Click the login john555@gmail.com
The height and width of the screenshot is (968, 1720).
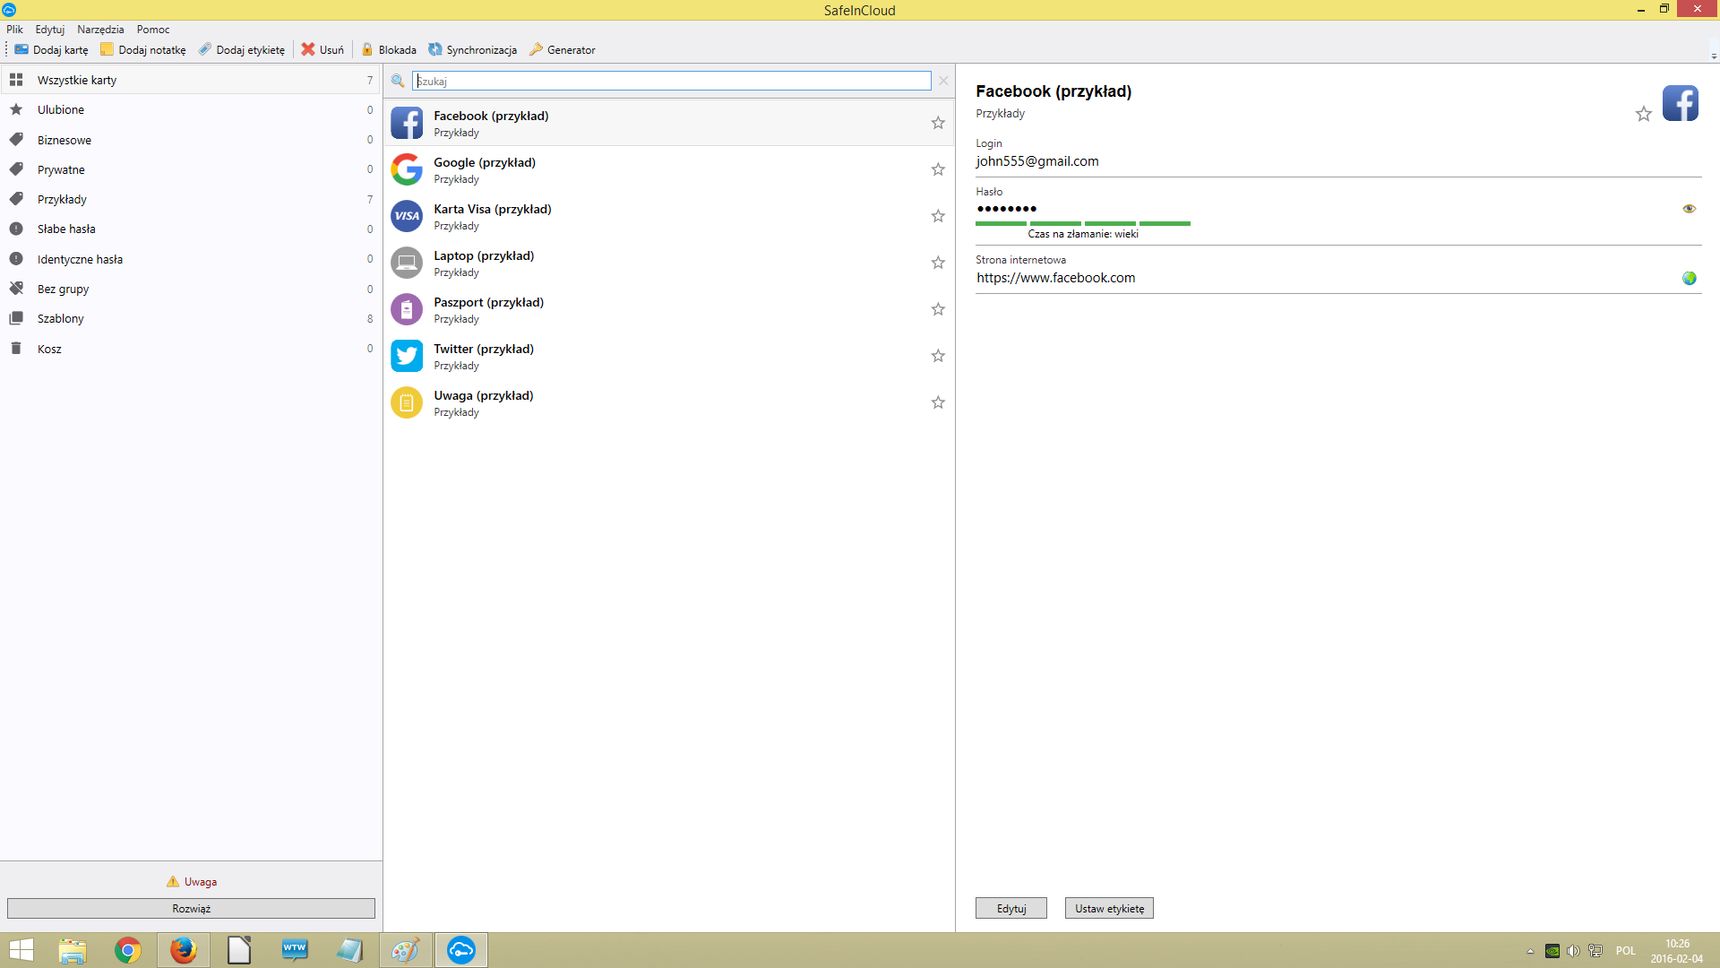click(x=1037, y=161)
